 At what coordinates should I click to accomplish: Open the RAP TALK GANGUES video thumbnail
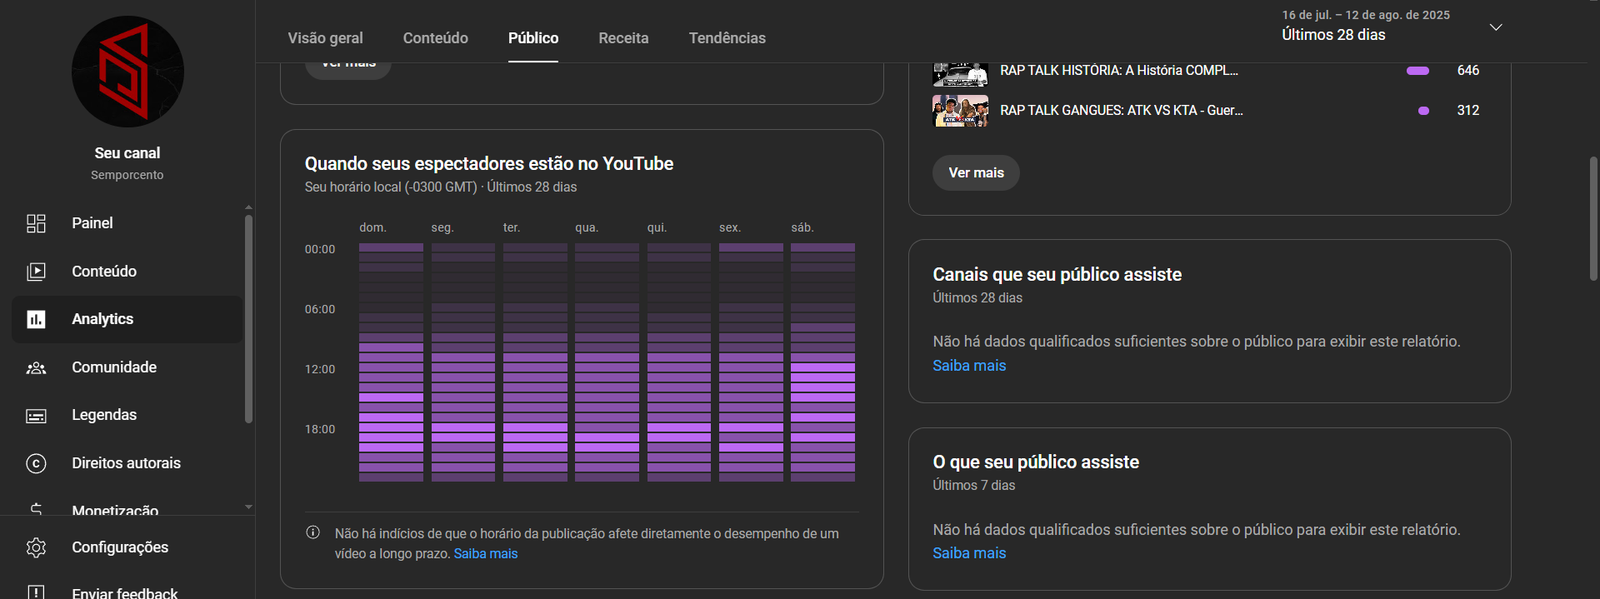click(x=960, y=111)
